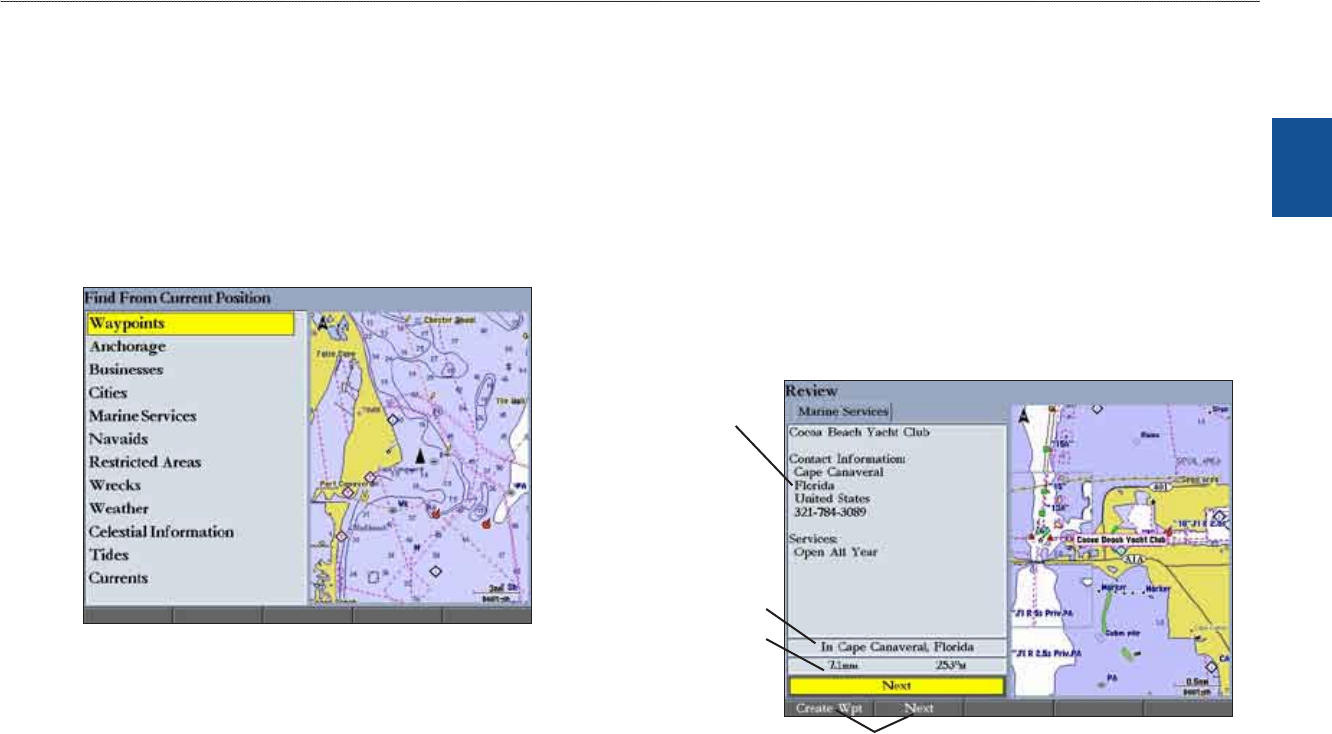Image resolution: width=1332 pixels, height=734 pixels.
Task: Open Celestial Information
Action: pos(162,532)
